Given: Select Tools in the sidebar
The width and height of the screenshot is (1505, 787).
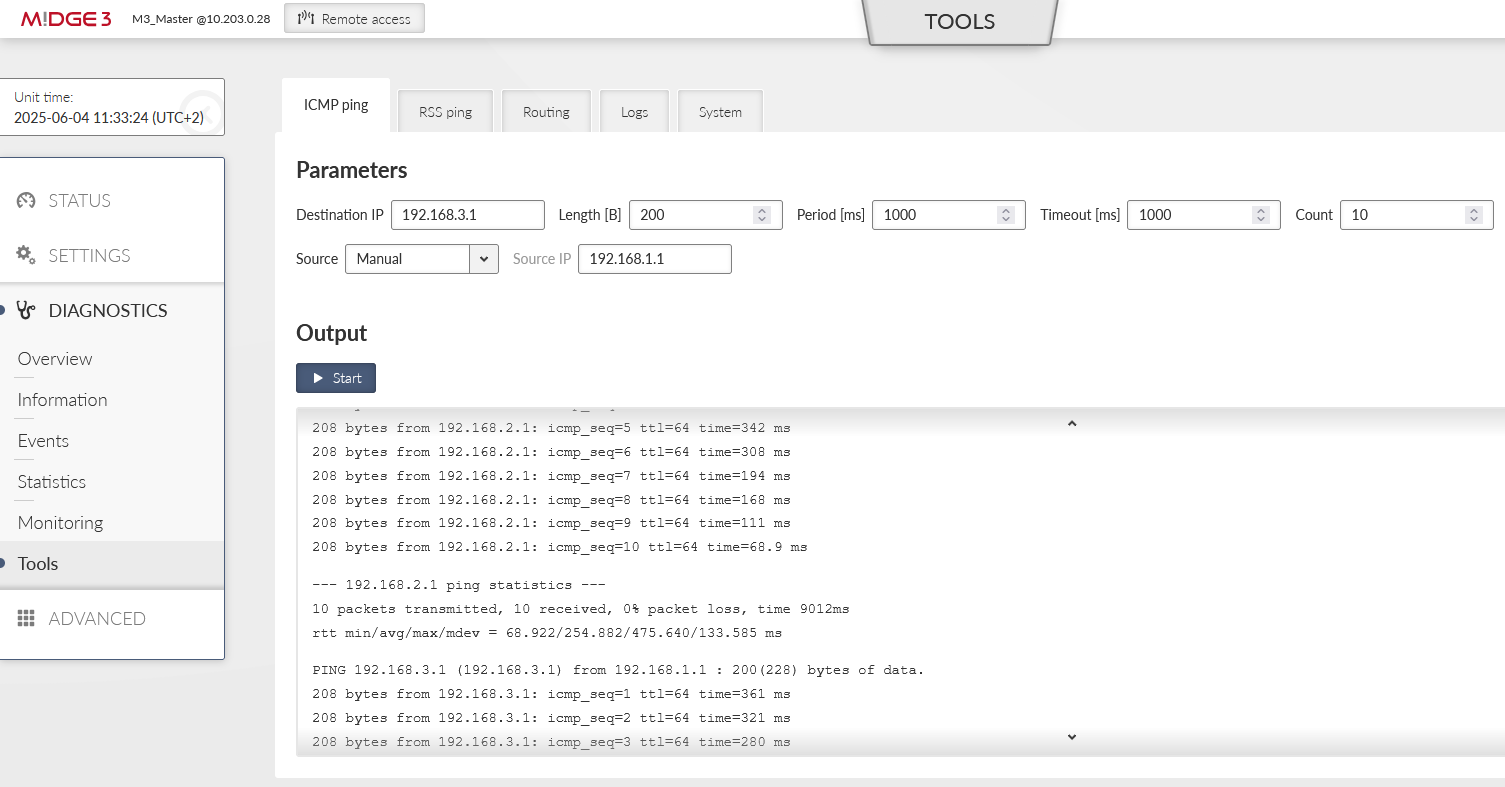Looking at the screenshot, I should [112, 564].
